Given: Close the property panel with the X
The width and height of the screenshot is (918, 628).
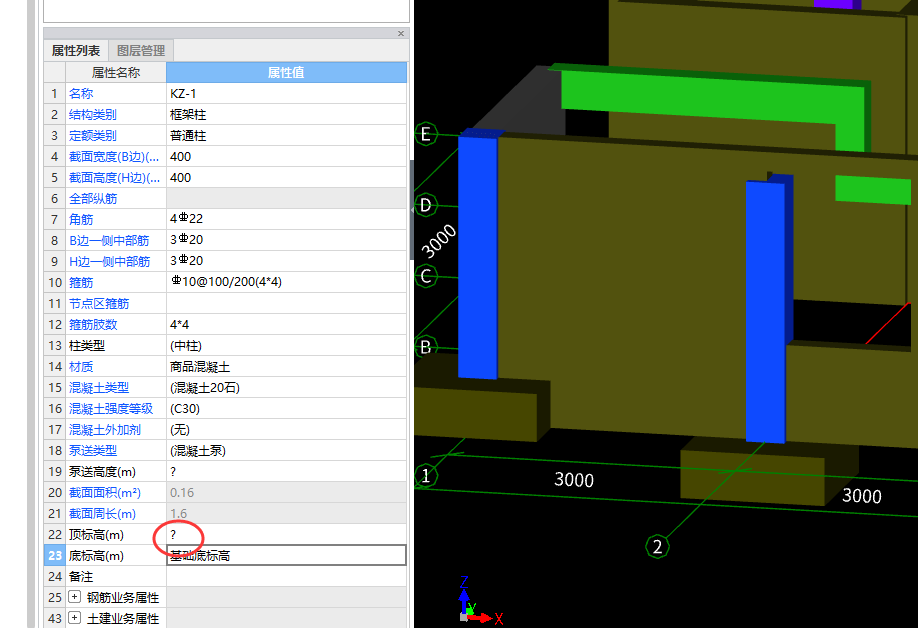Looking at the screenshot, I should tap(400, 33).
